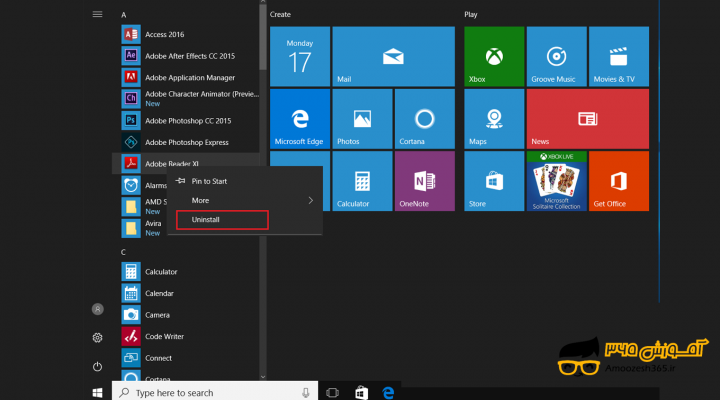Click the scrollbar down arrow in app list
720x400 pixels.
[263, 377]
